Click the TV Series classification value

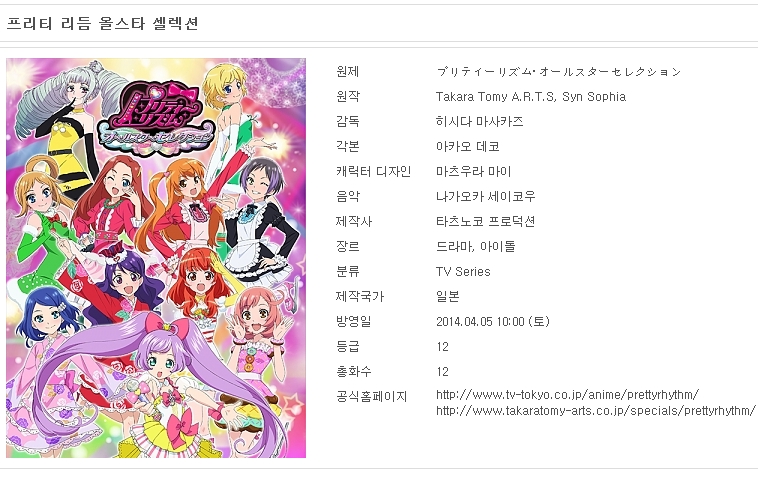463,272
